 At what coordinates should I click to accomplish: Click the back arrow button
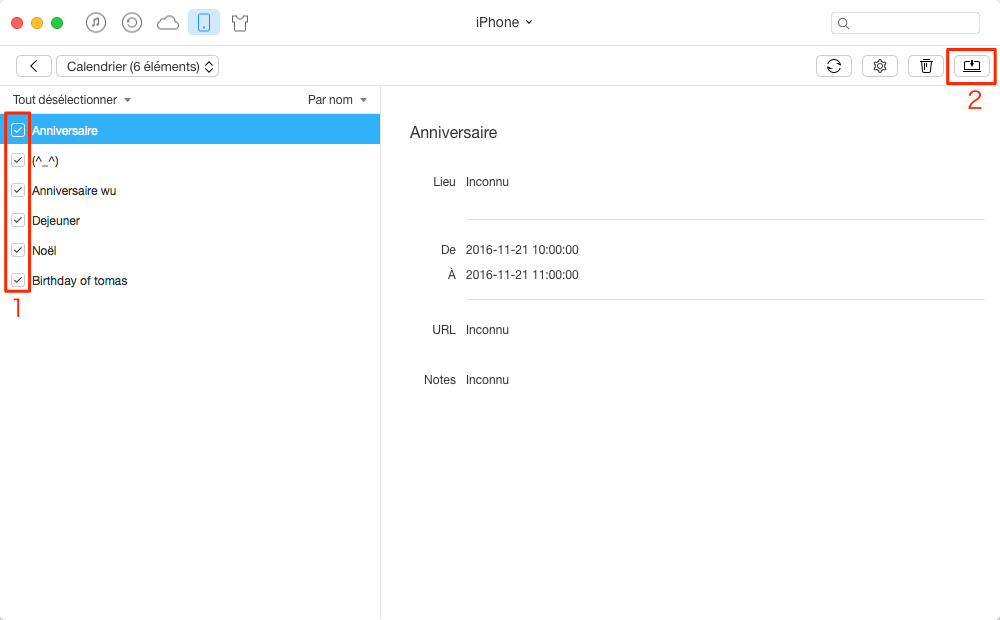[34, 66]
